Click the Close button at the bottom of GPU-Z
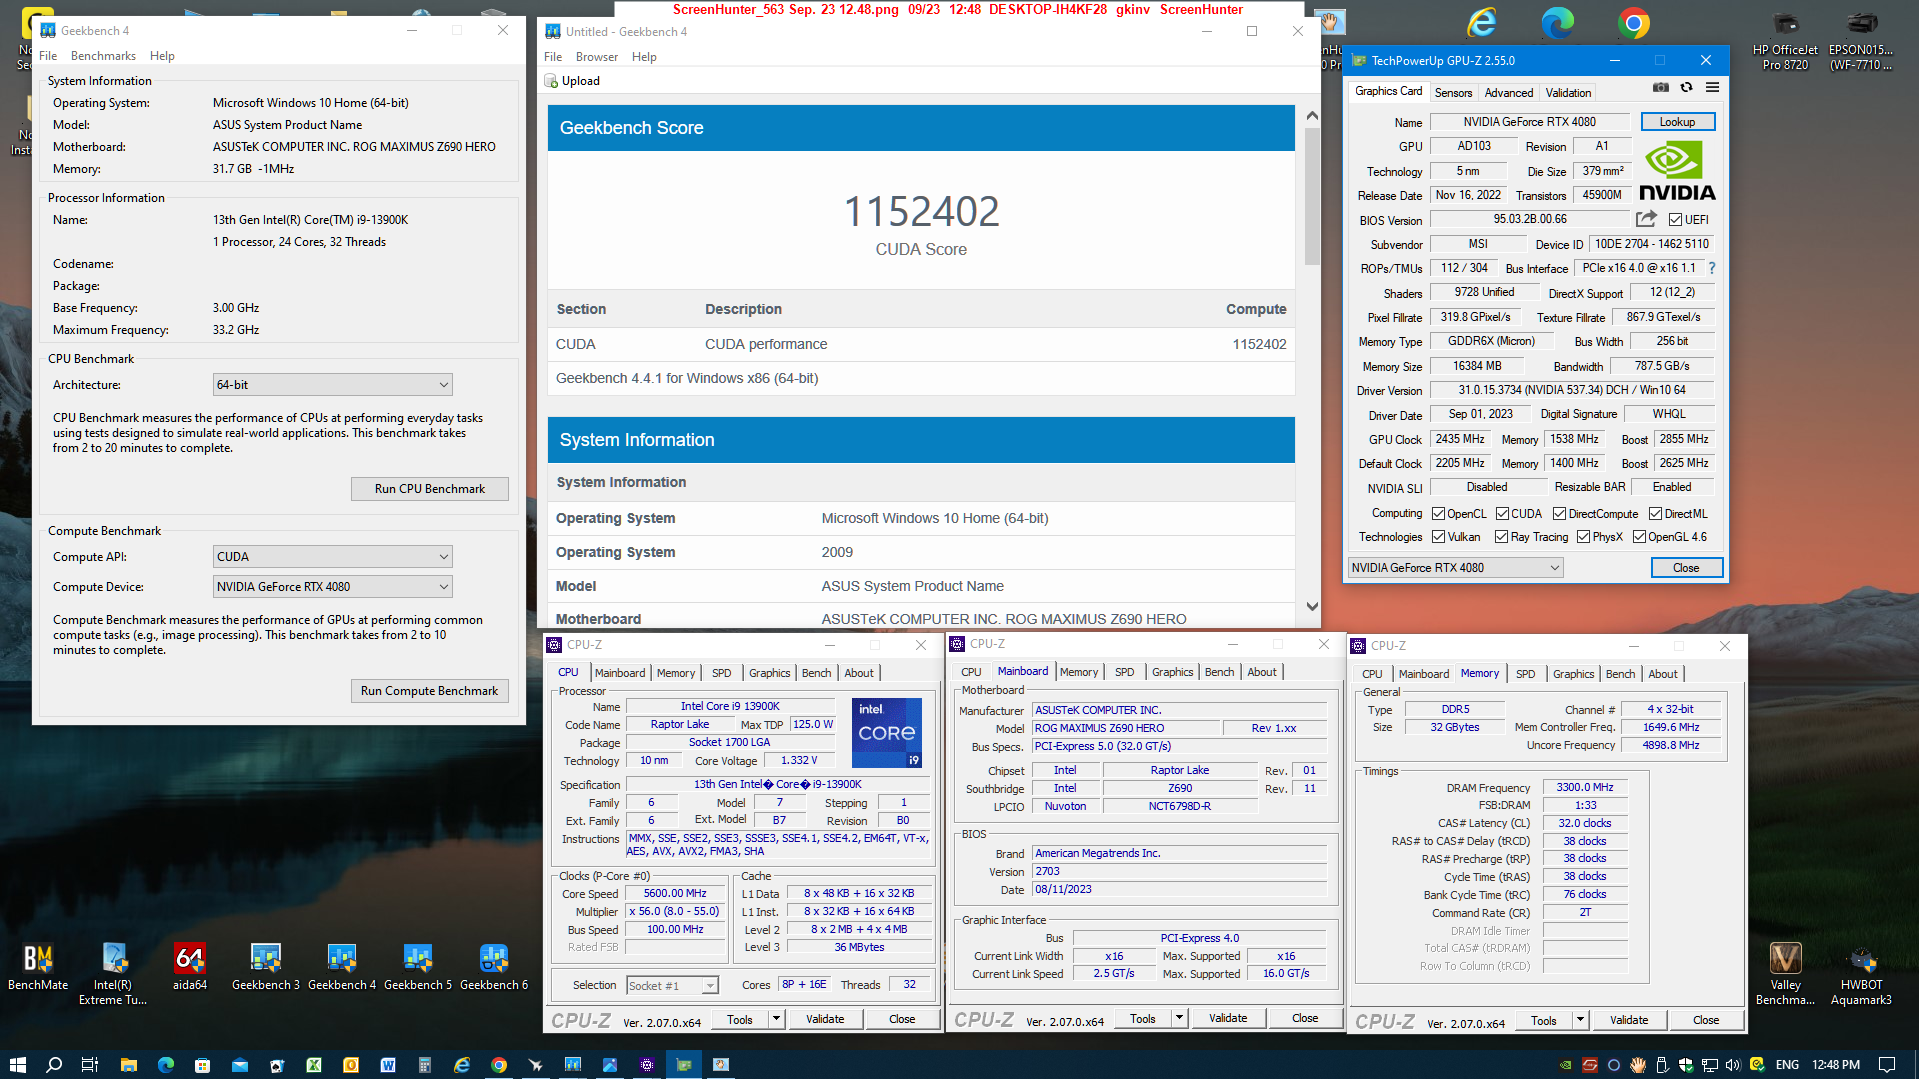Viewport: 1919px width, 1079px height. click(x=1686, y=568)
